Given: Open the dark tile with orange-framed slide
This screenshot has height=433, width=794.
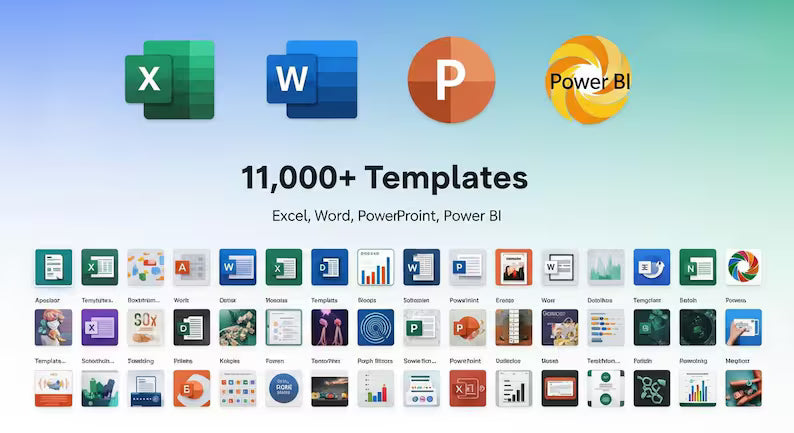Looking at the screenshot, I should coord(560,388).
